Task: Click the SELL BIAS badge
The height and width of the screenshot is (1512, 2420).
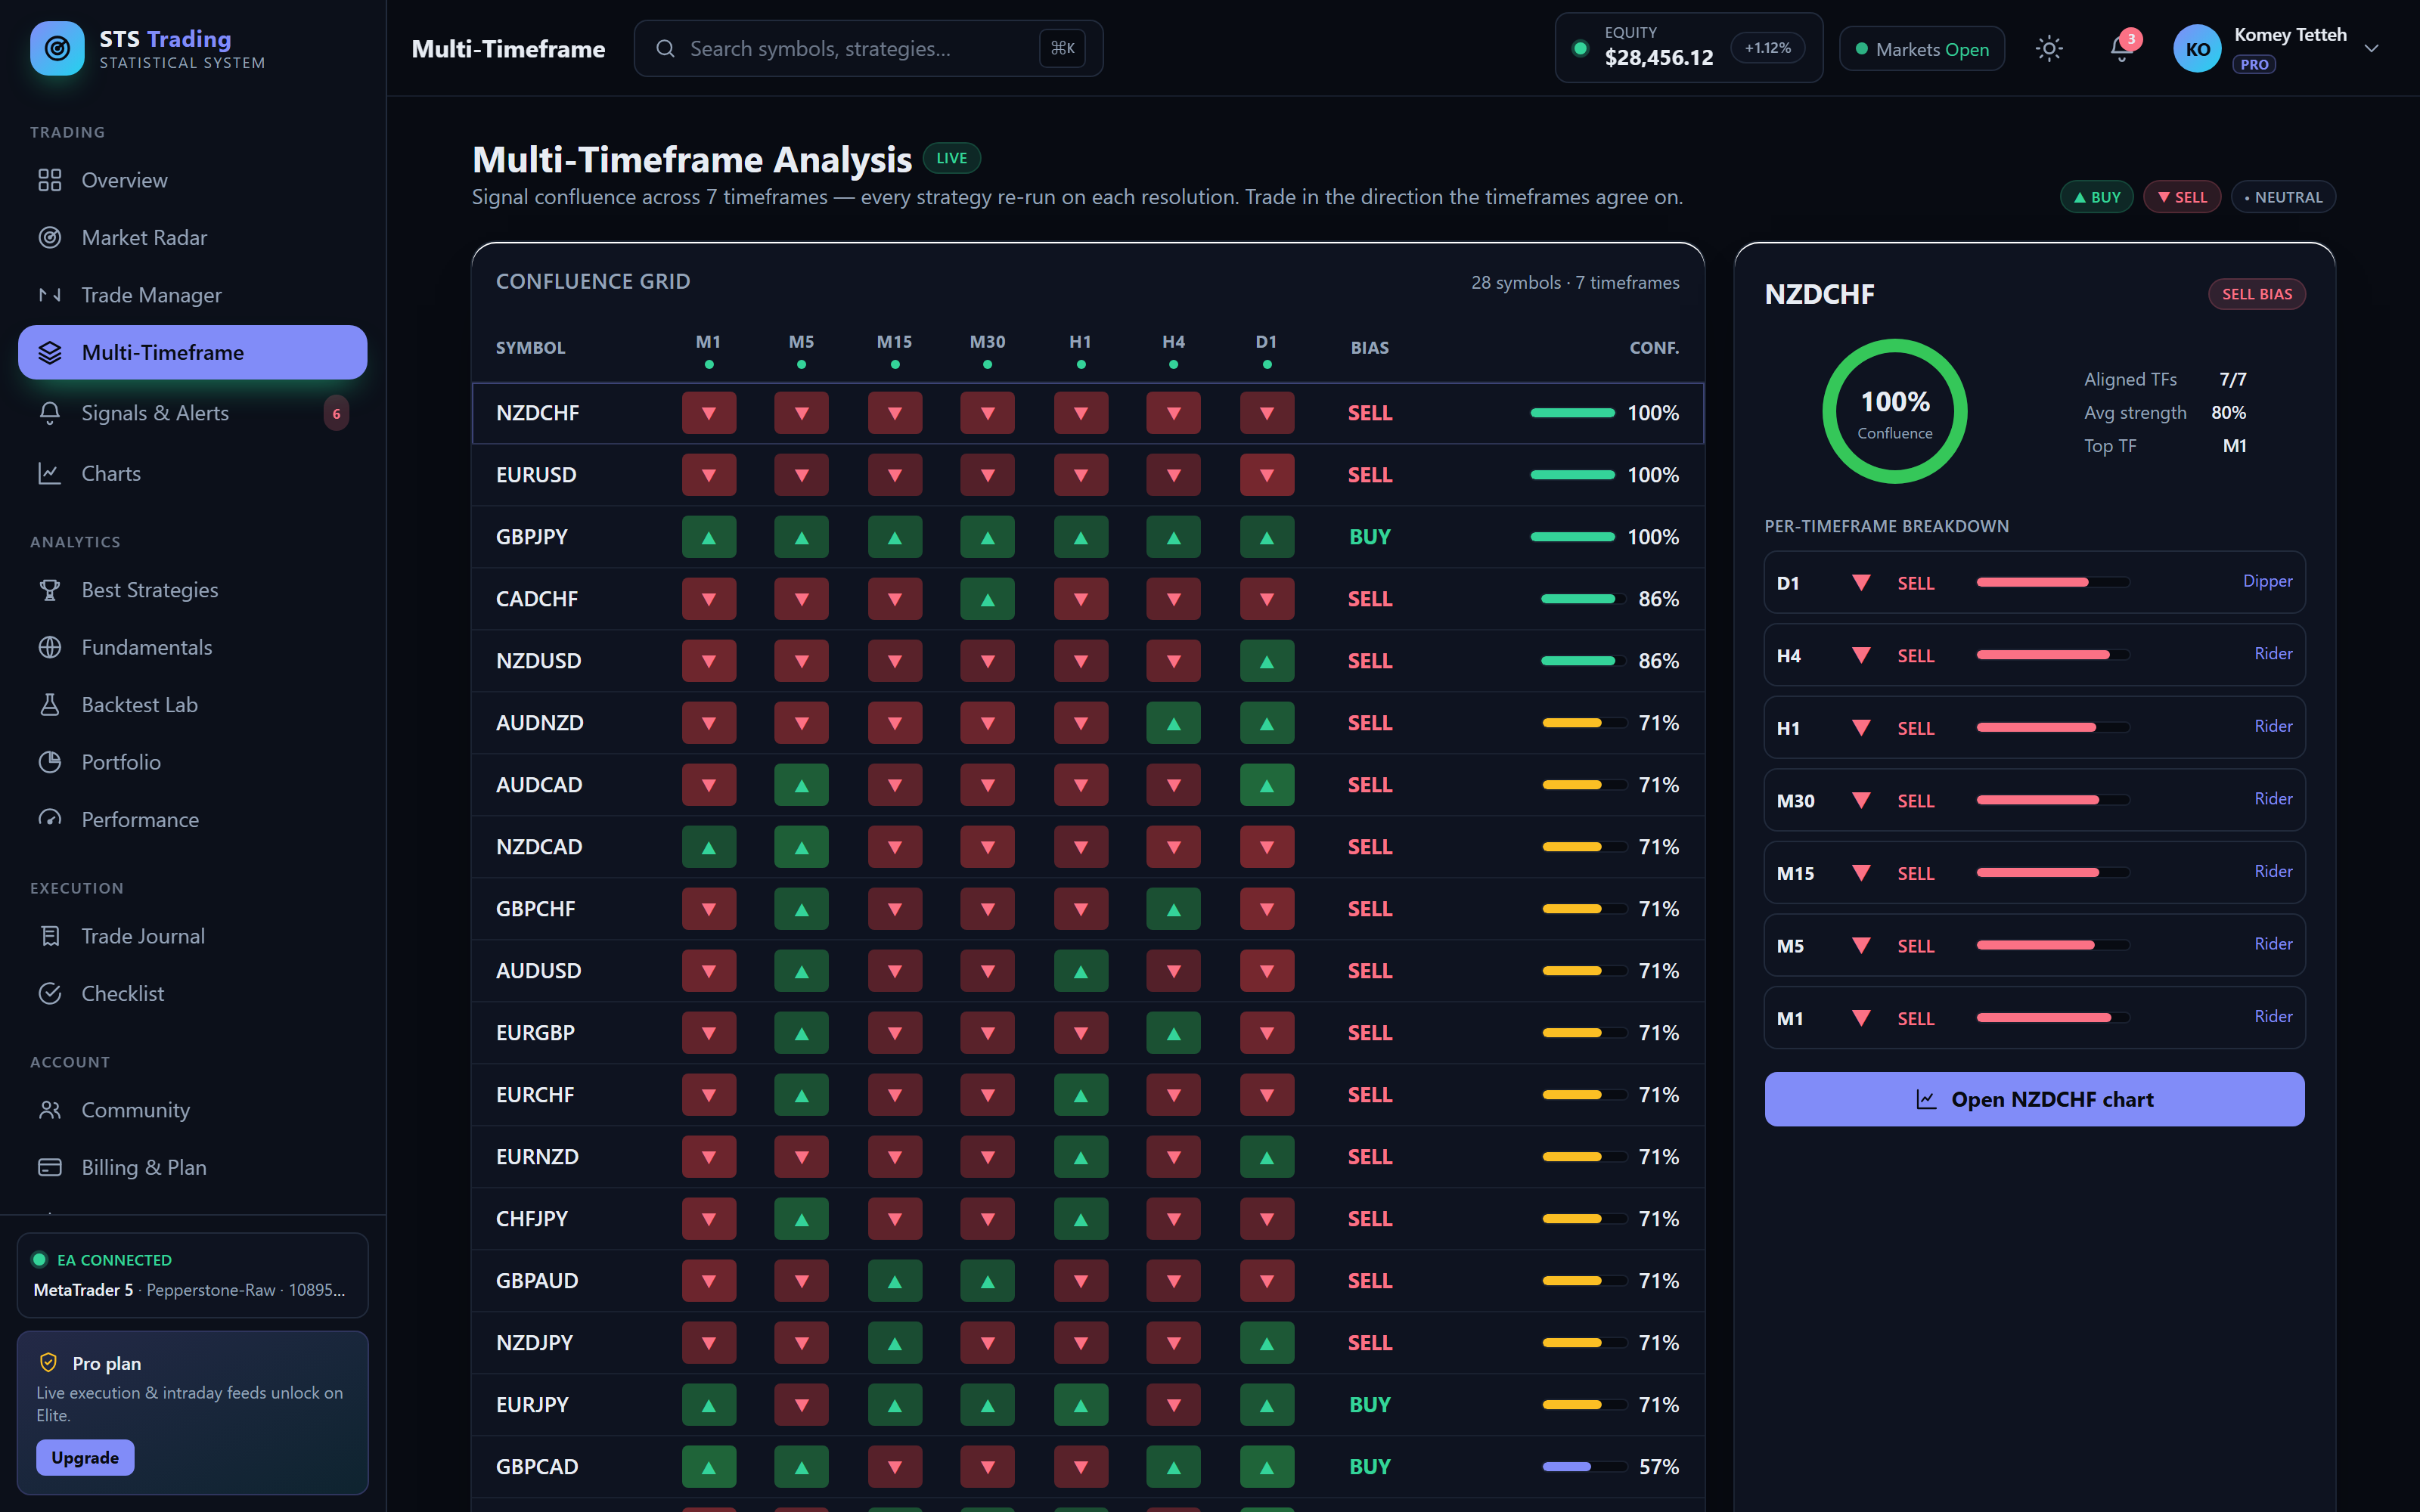Action: tap(2256, 294)
